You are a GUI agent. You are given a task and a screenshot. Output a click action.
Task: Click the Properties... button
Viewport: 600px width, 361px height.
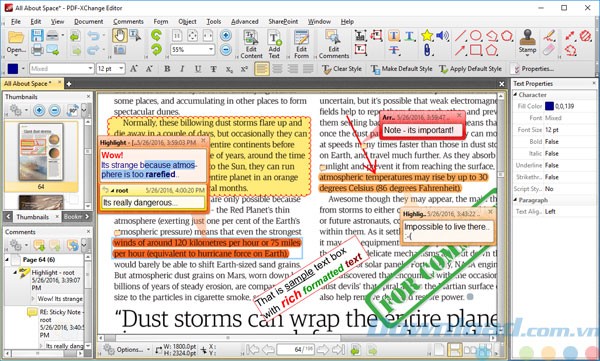coord(533,69)
